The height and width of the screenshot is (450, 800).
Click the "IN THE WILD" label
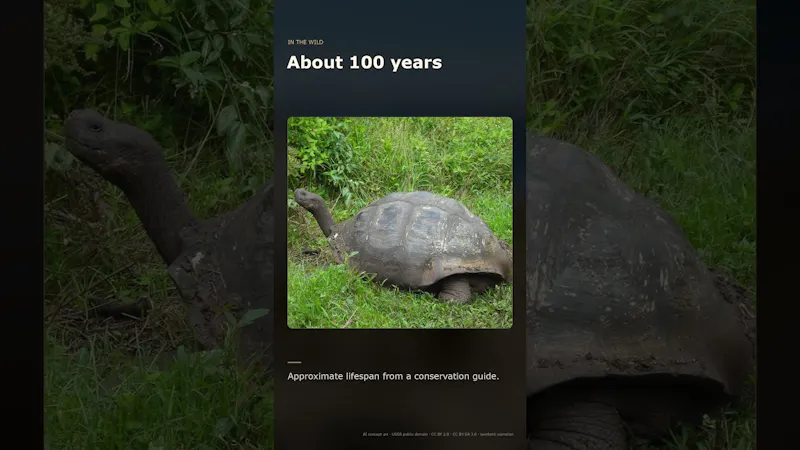tap(305, 42)
